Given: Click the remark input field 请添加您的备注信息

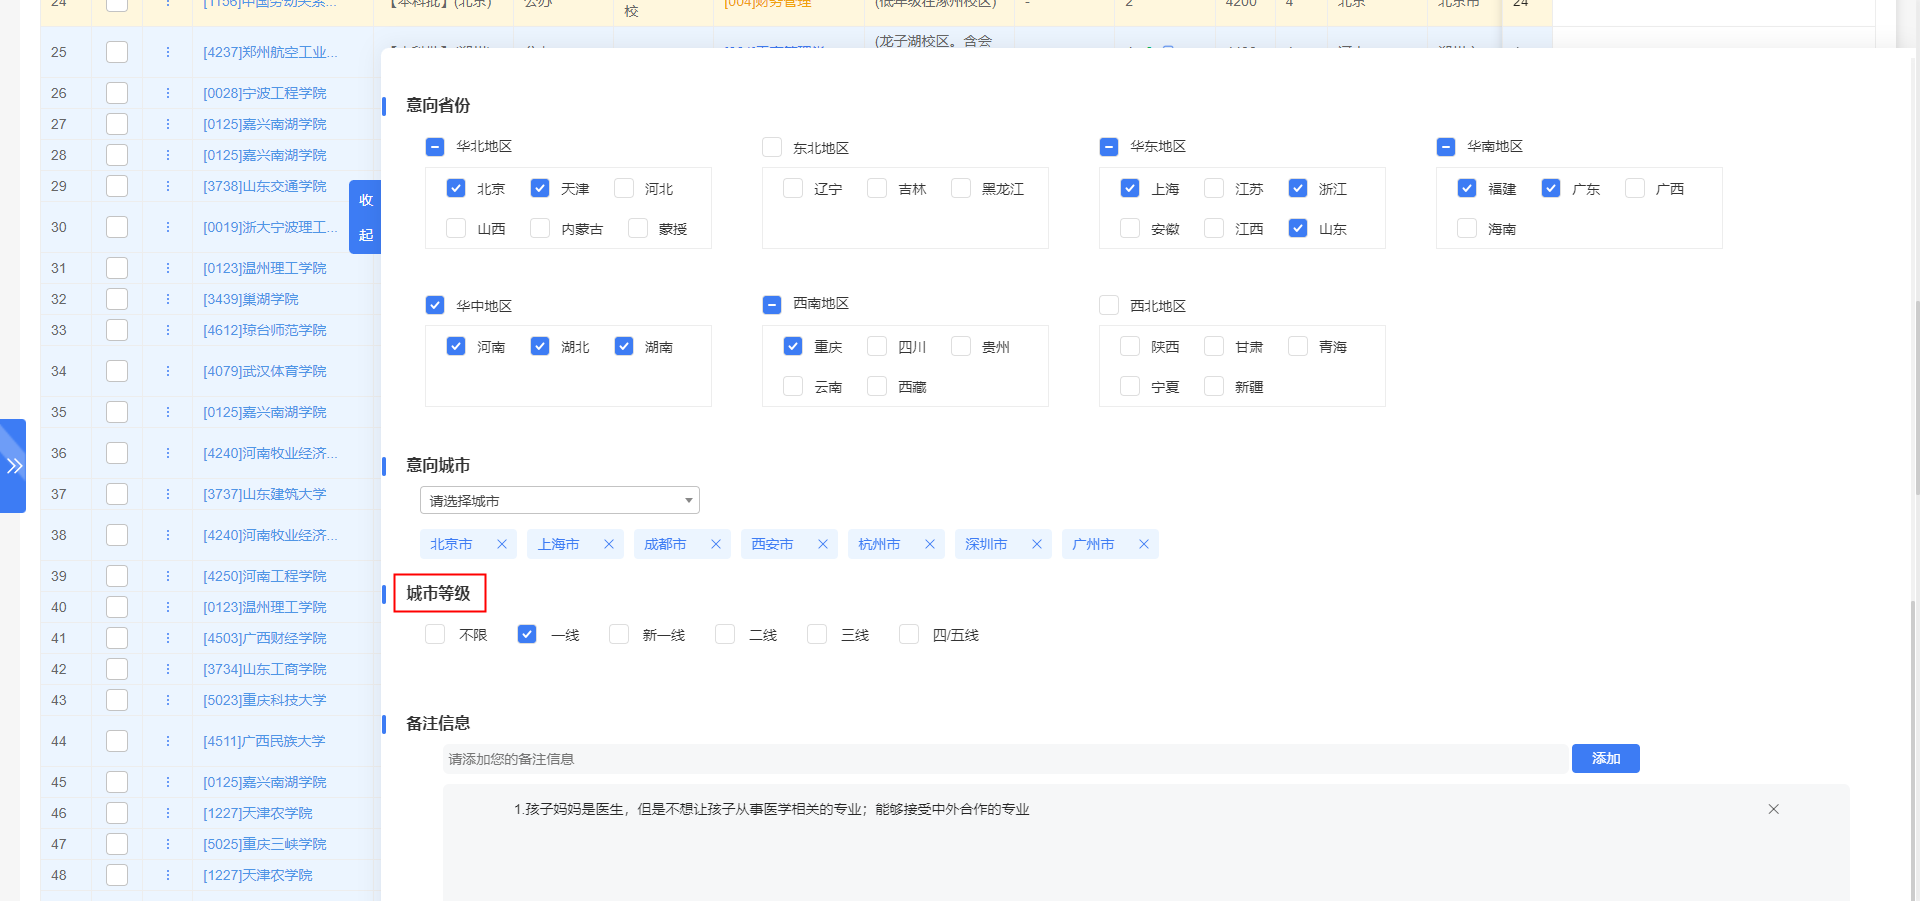Looking at the screenshot, I should 1000,759.
